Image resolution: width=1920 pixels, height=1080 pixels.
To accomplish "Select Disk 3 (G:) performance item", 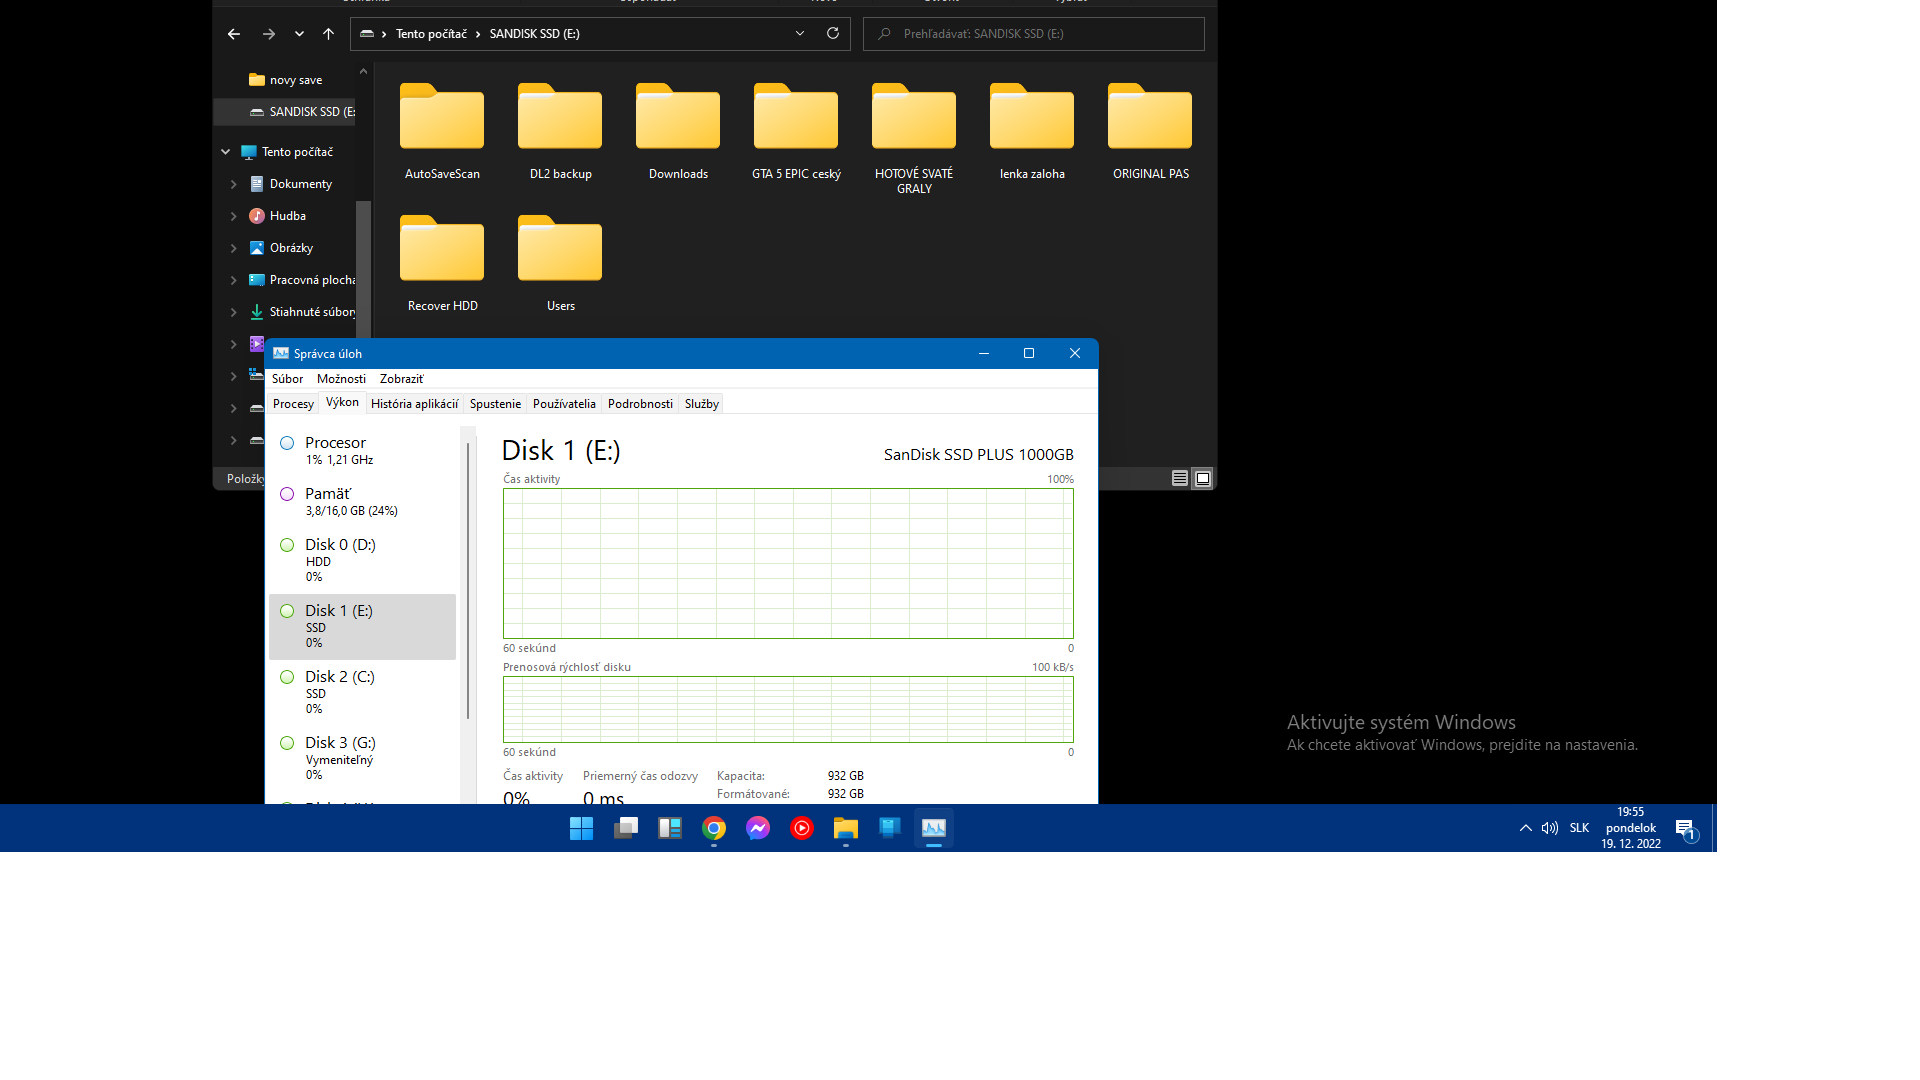I will (362, 758).
